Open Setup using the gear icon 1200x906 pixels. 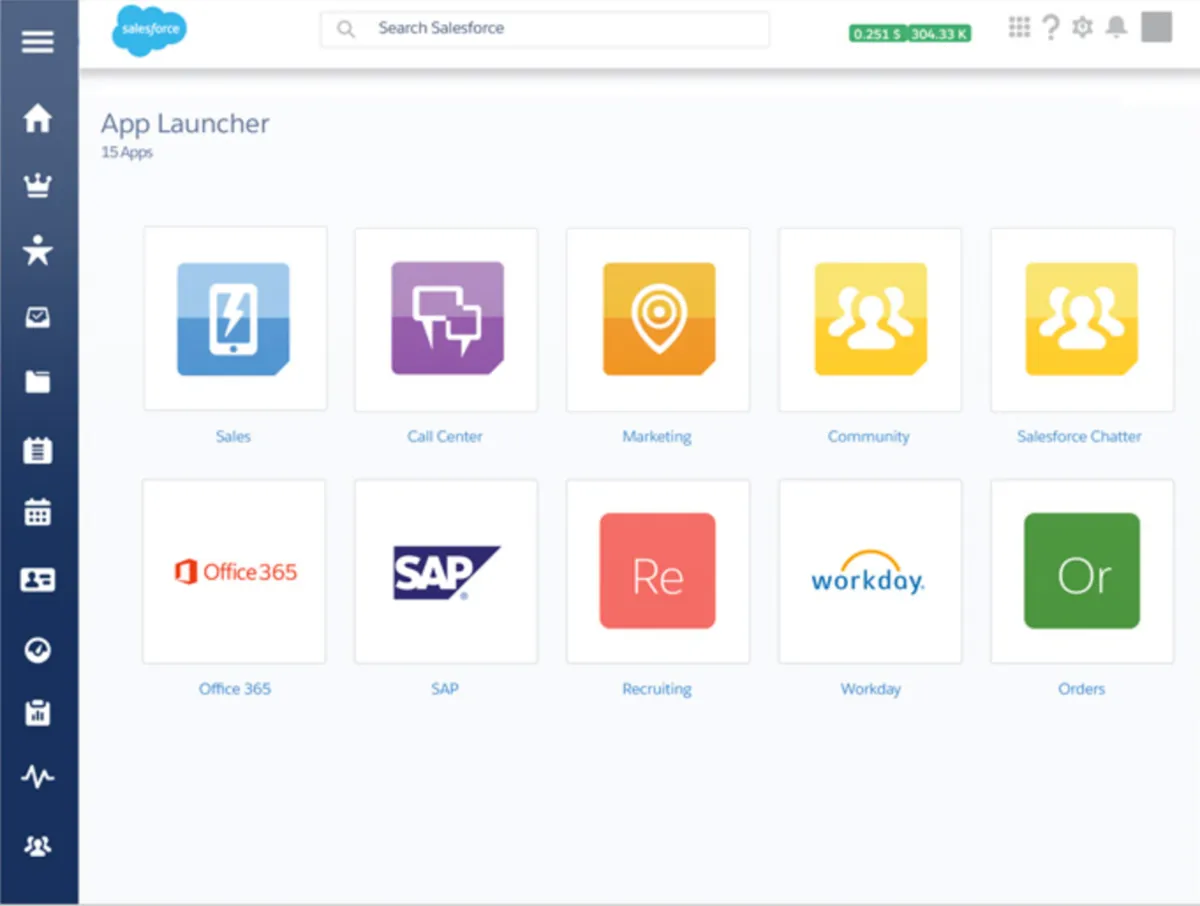coord(1083,27)
